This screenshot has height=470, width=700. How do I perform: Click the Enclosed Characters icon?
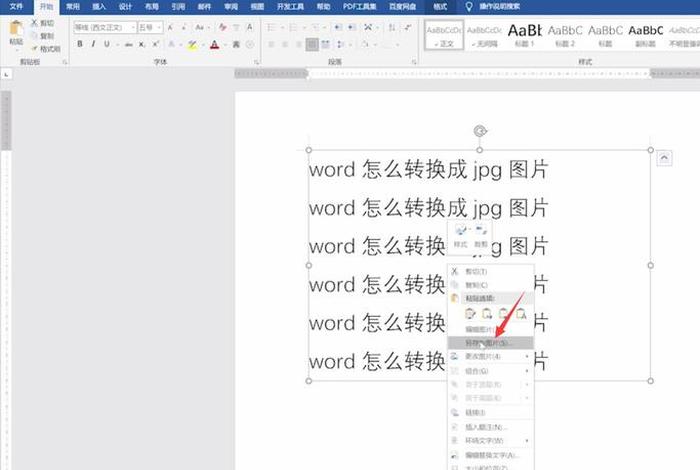[250, 44]
